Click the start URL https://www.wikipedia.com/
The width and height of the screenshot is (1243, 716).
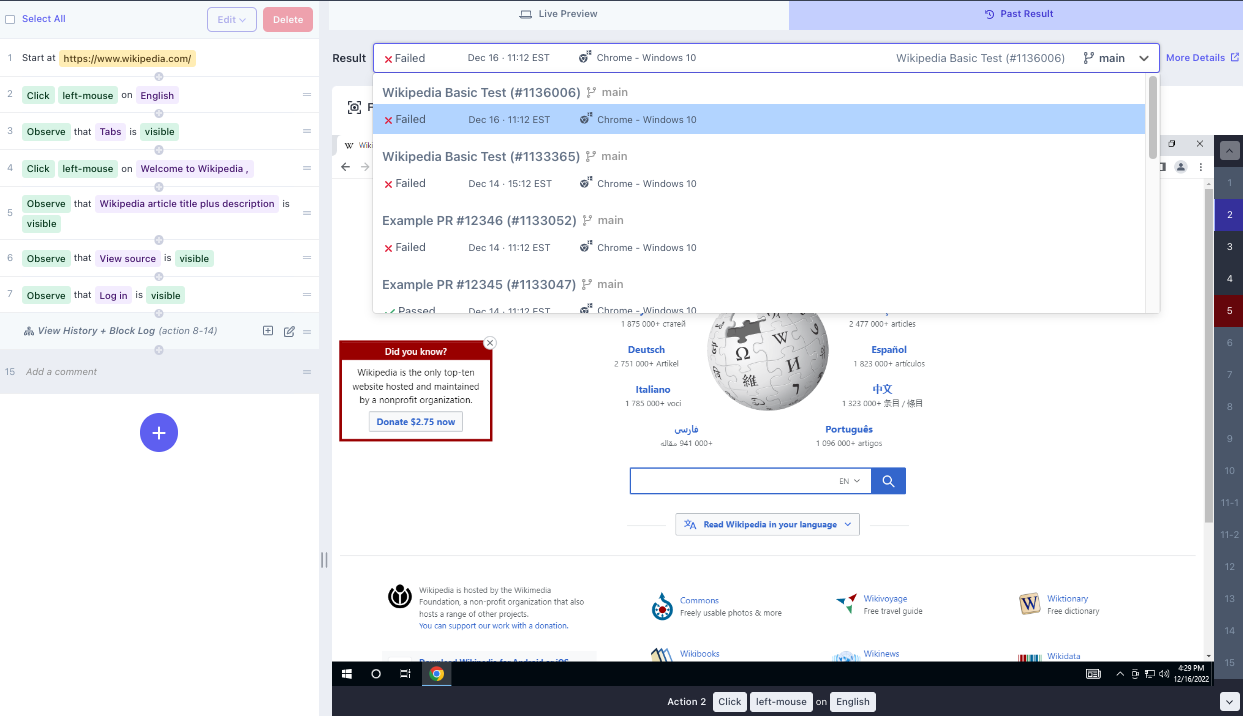pos(127,58)
